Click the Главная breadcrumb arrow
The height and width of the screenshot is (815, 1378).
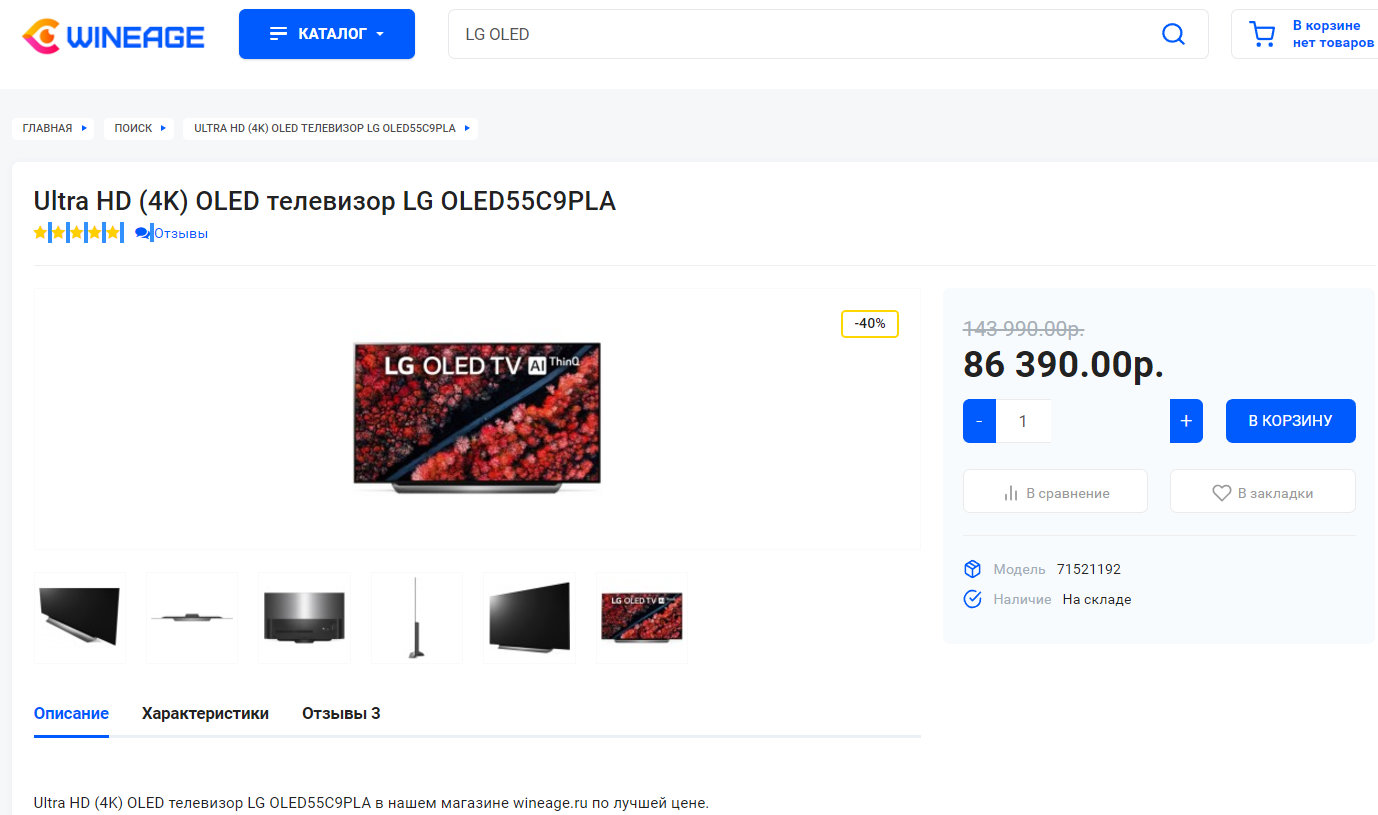click(x=85, y=128)
